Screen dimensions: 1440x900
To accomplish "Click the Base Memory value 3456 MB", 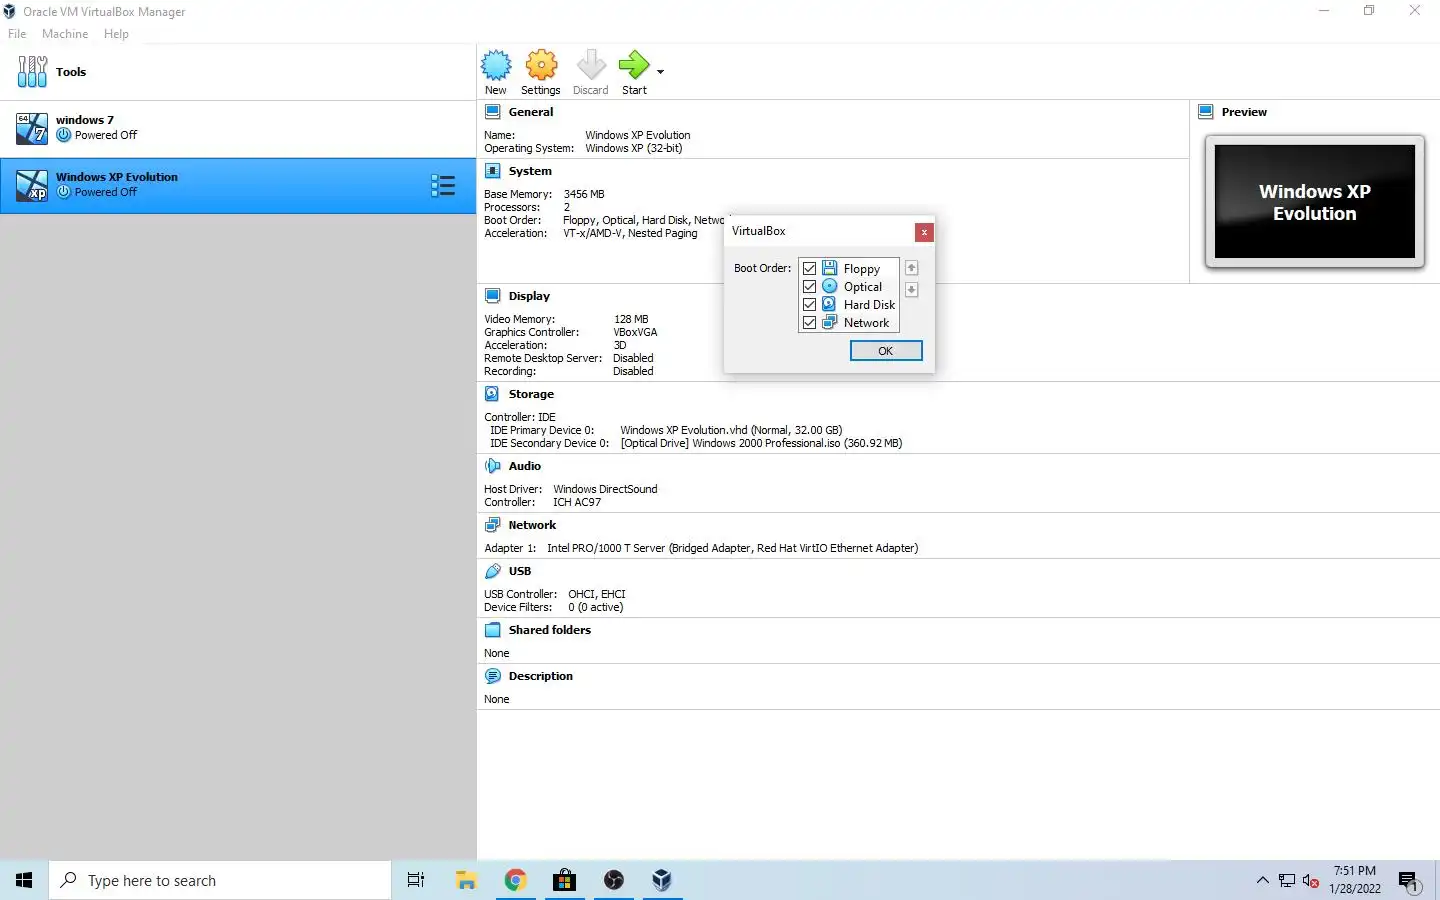I will point(584,194).
